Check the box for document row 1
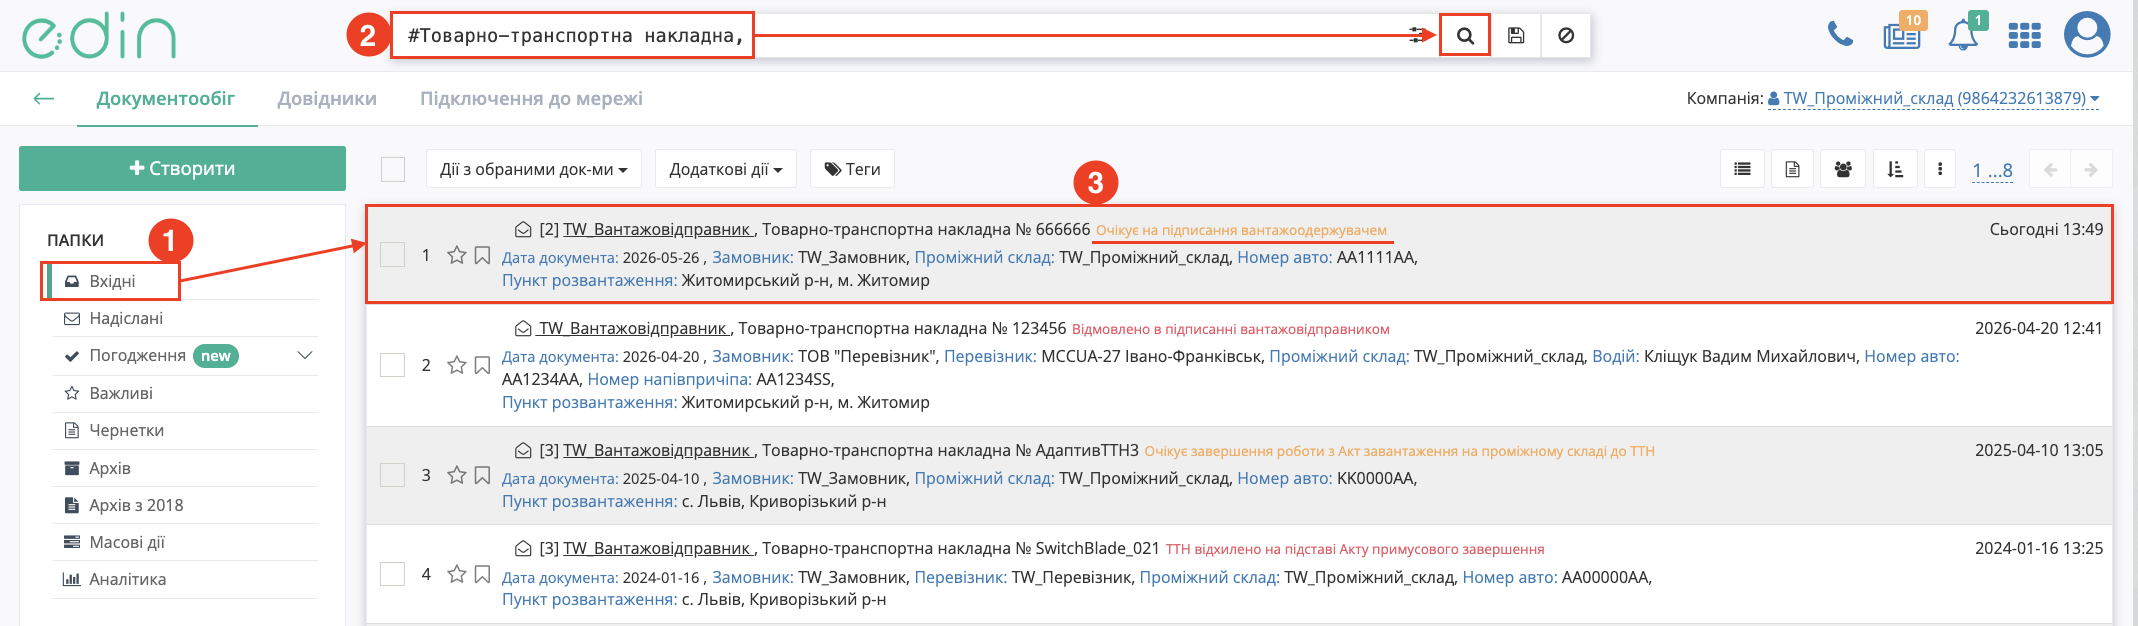 tap(393, 255)
